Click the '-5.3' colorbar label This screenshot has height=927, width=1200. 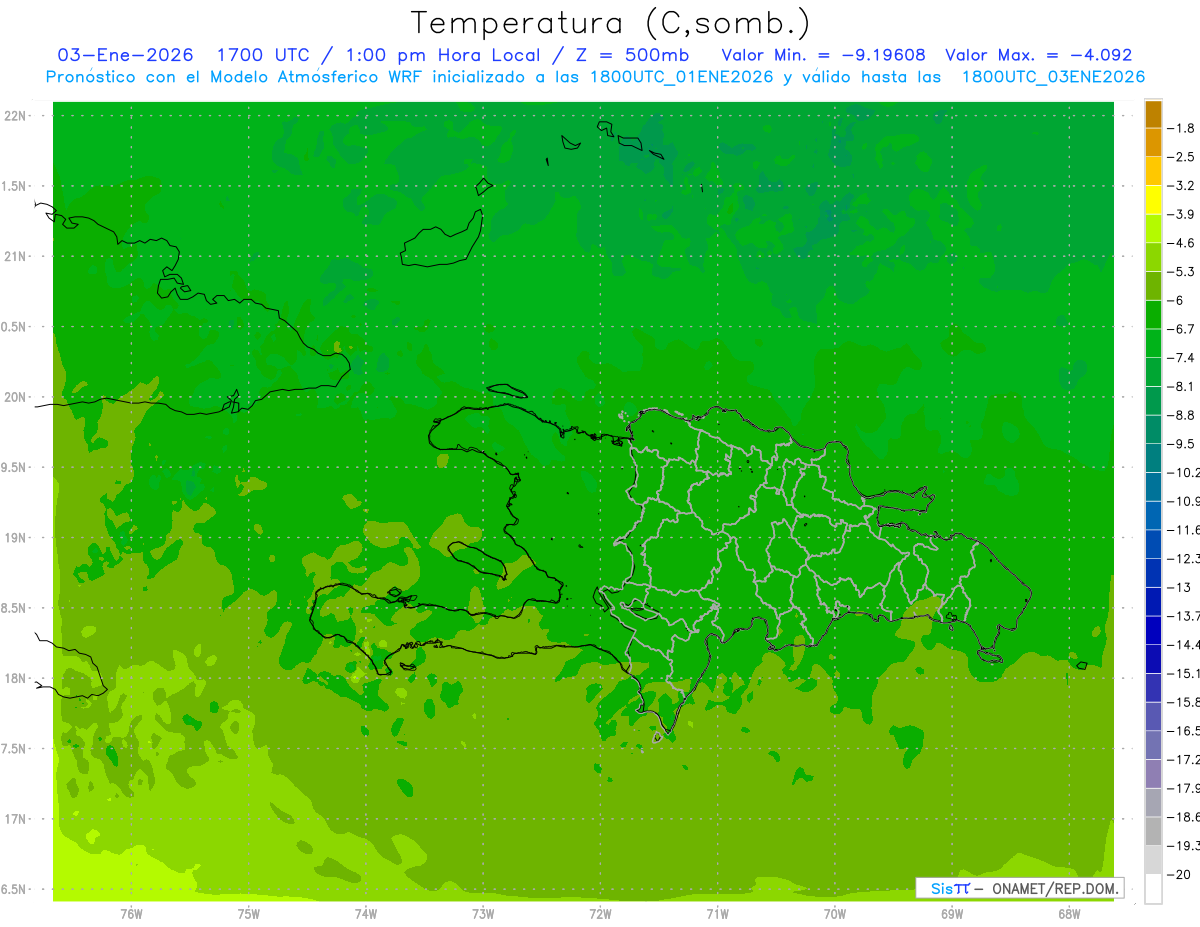click(x=1182, y=272)
